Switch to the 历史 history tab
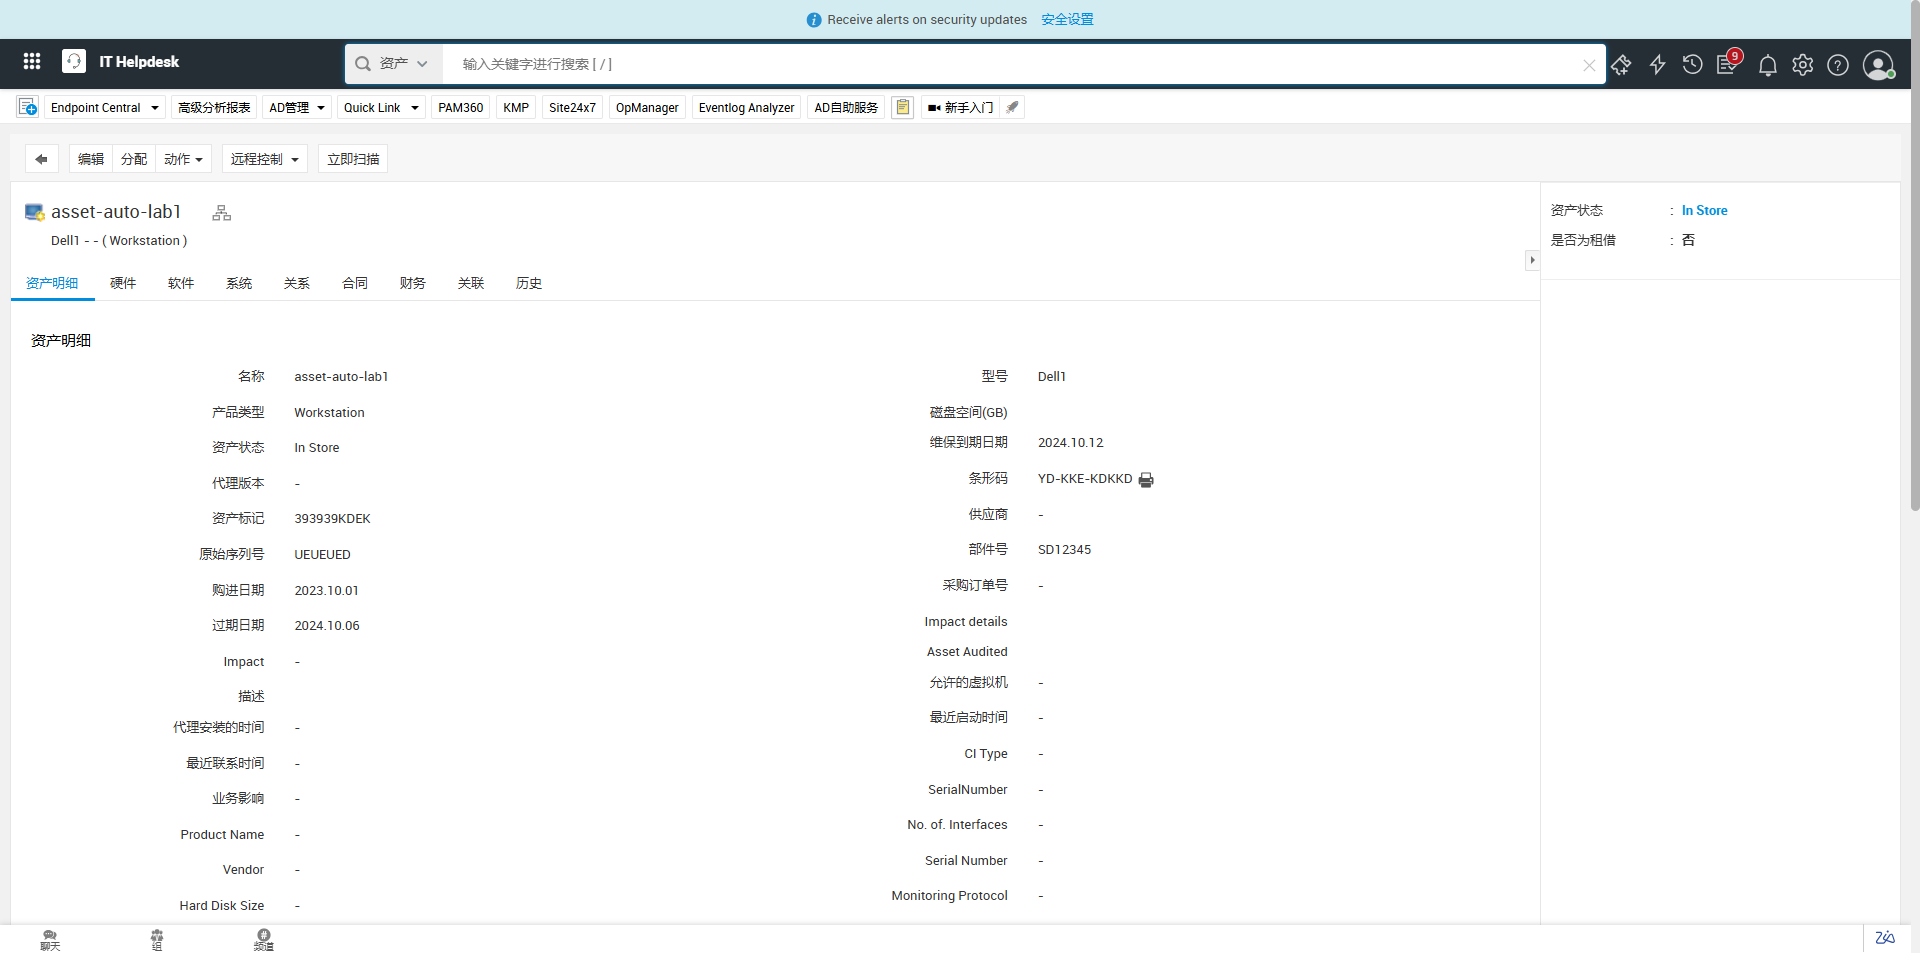 pyautogui.click(x=528, y=283)
